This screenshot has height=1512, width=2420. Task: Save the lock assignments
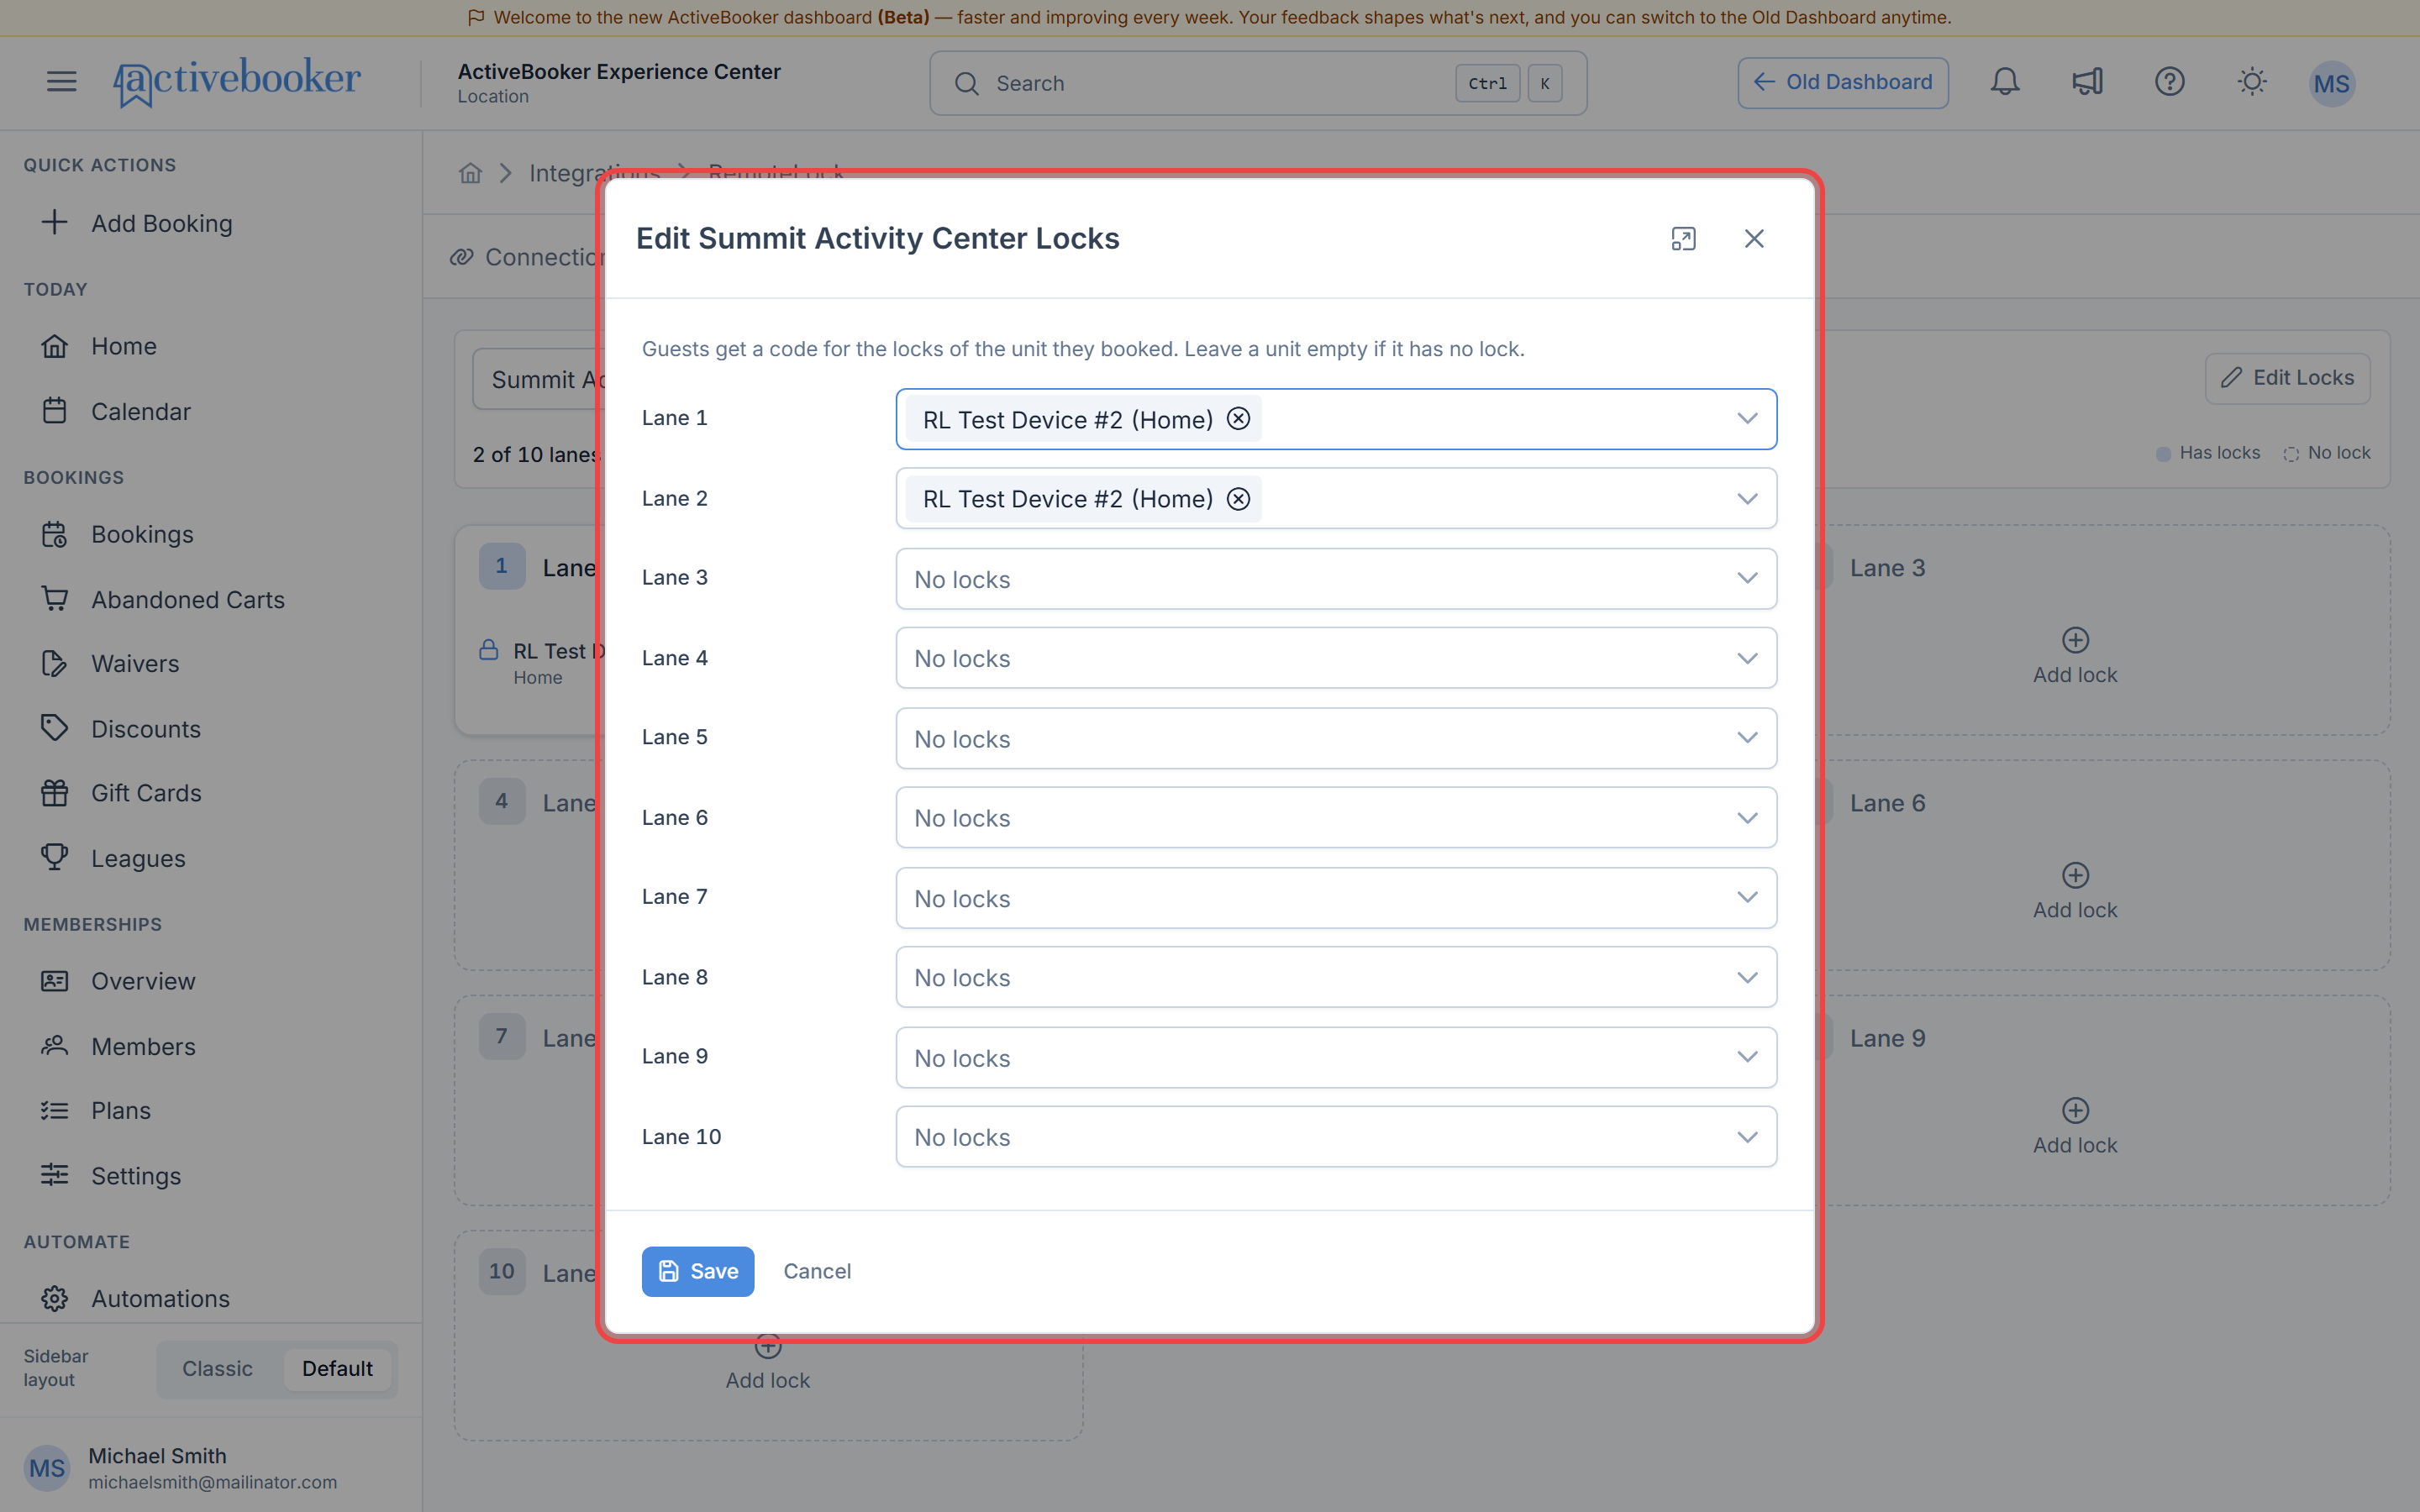[698, 1271]
